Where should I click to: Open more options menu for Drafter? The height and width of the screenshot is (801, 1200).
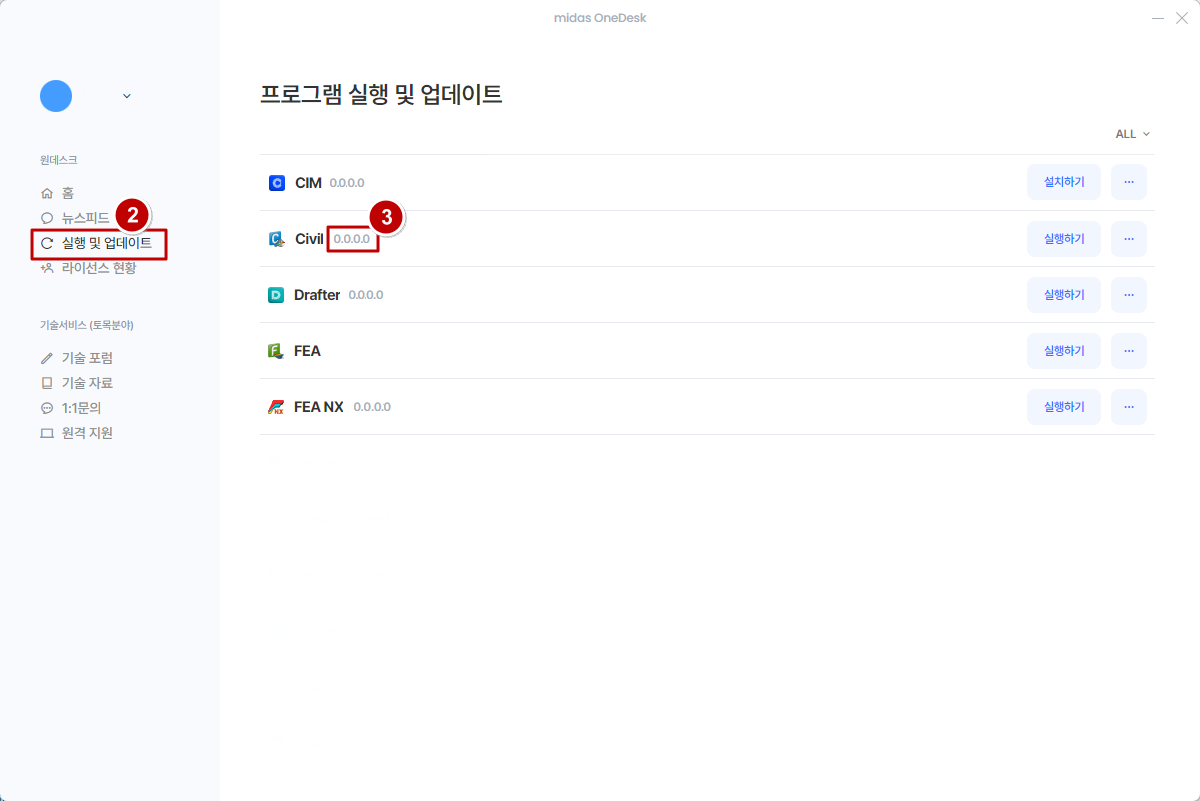tap(1129, 295)
